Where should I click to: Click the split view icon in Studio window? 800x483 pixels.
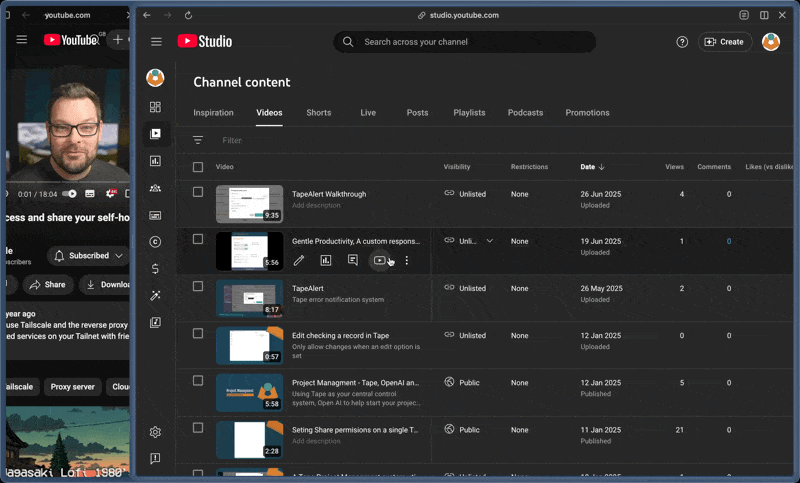[x=764, y=15]
